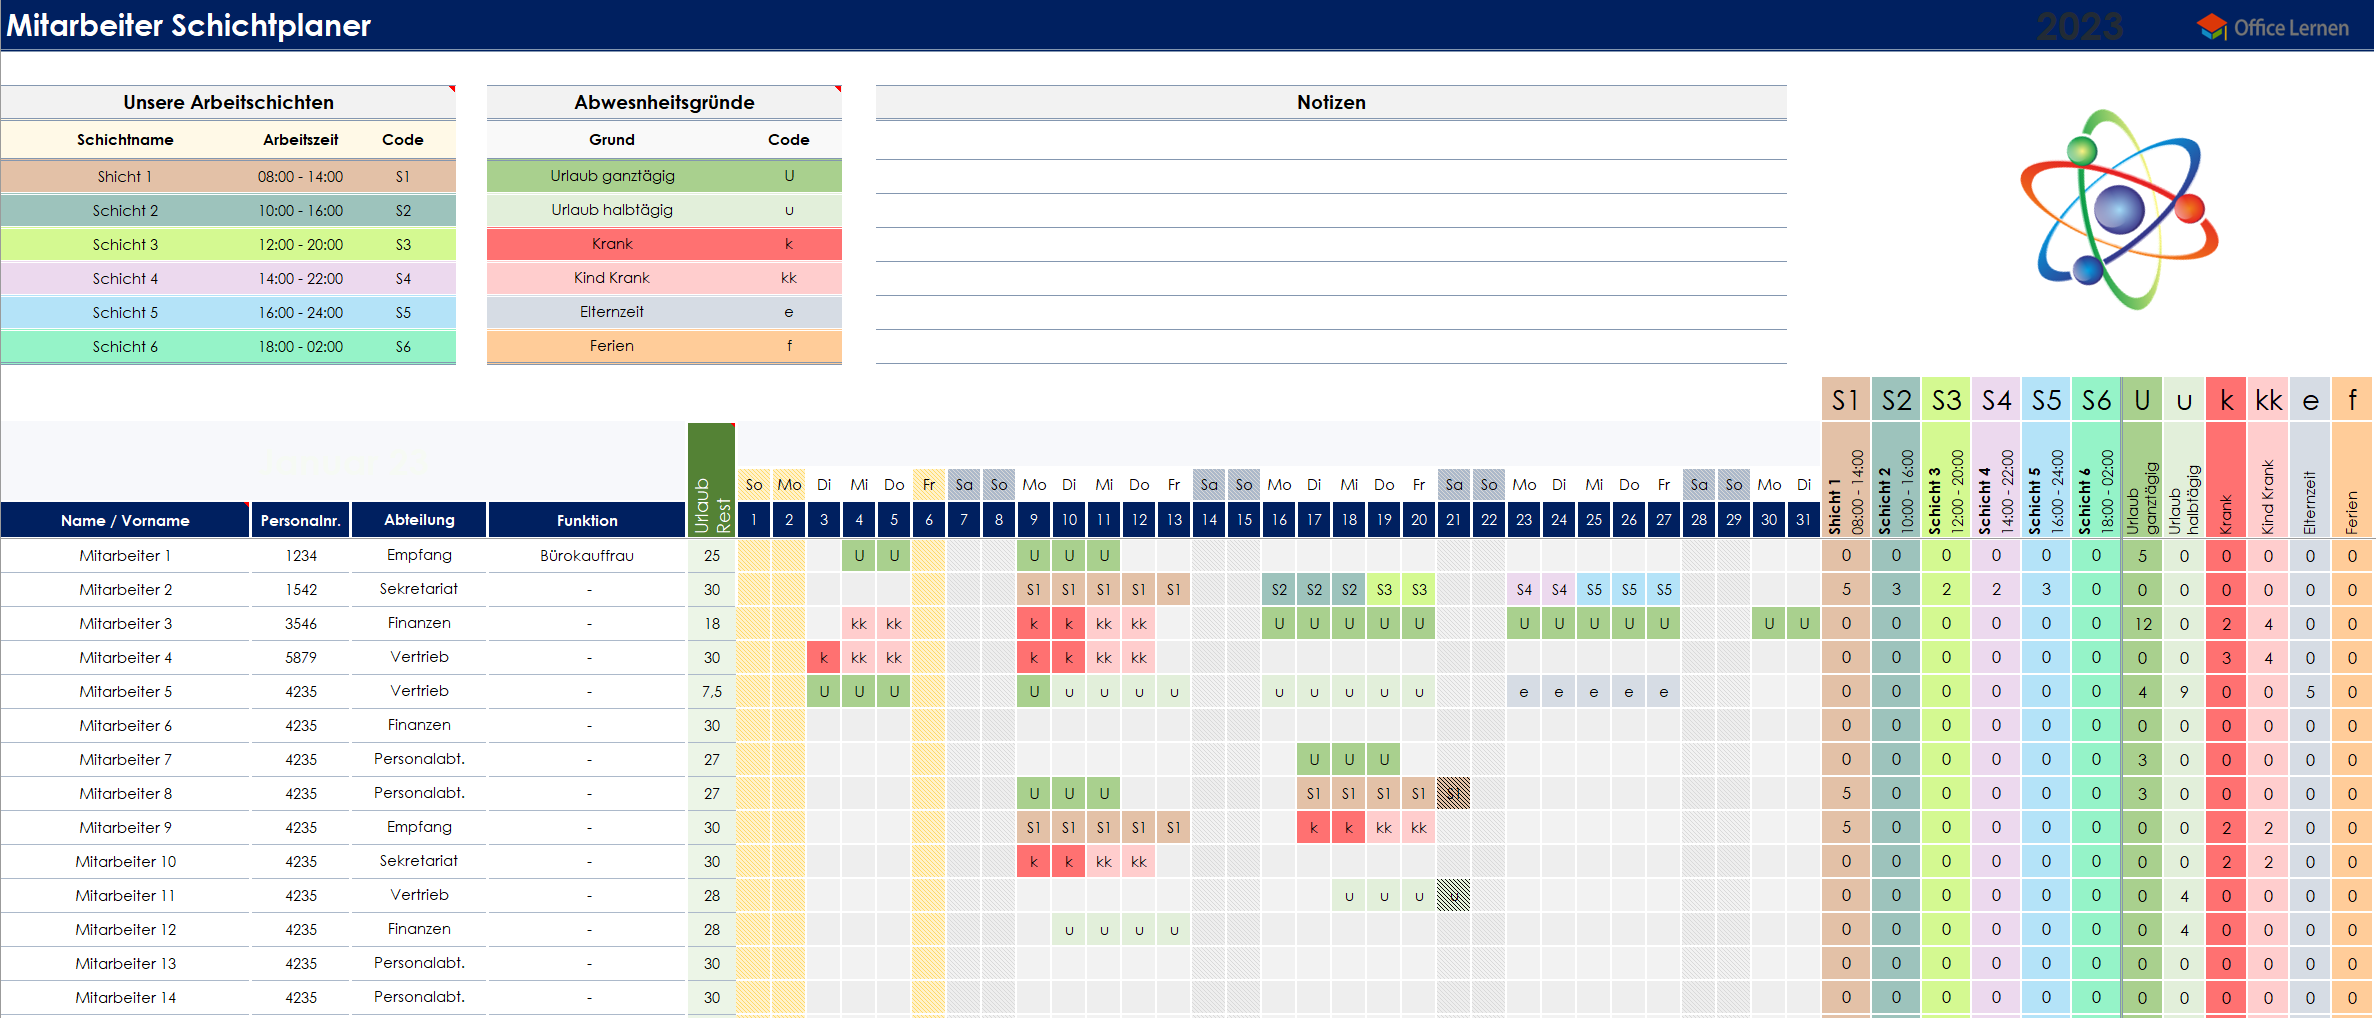
Task: Click the red Krank legend row
Action: tap(664, 244)
